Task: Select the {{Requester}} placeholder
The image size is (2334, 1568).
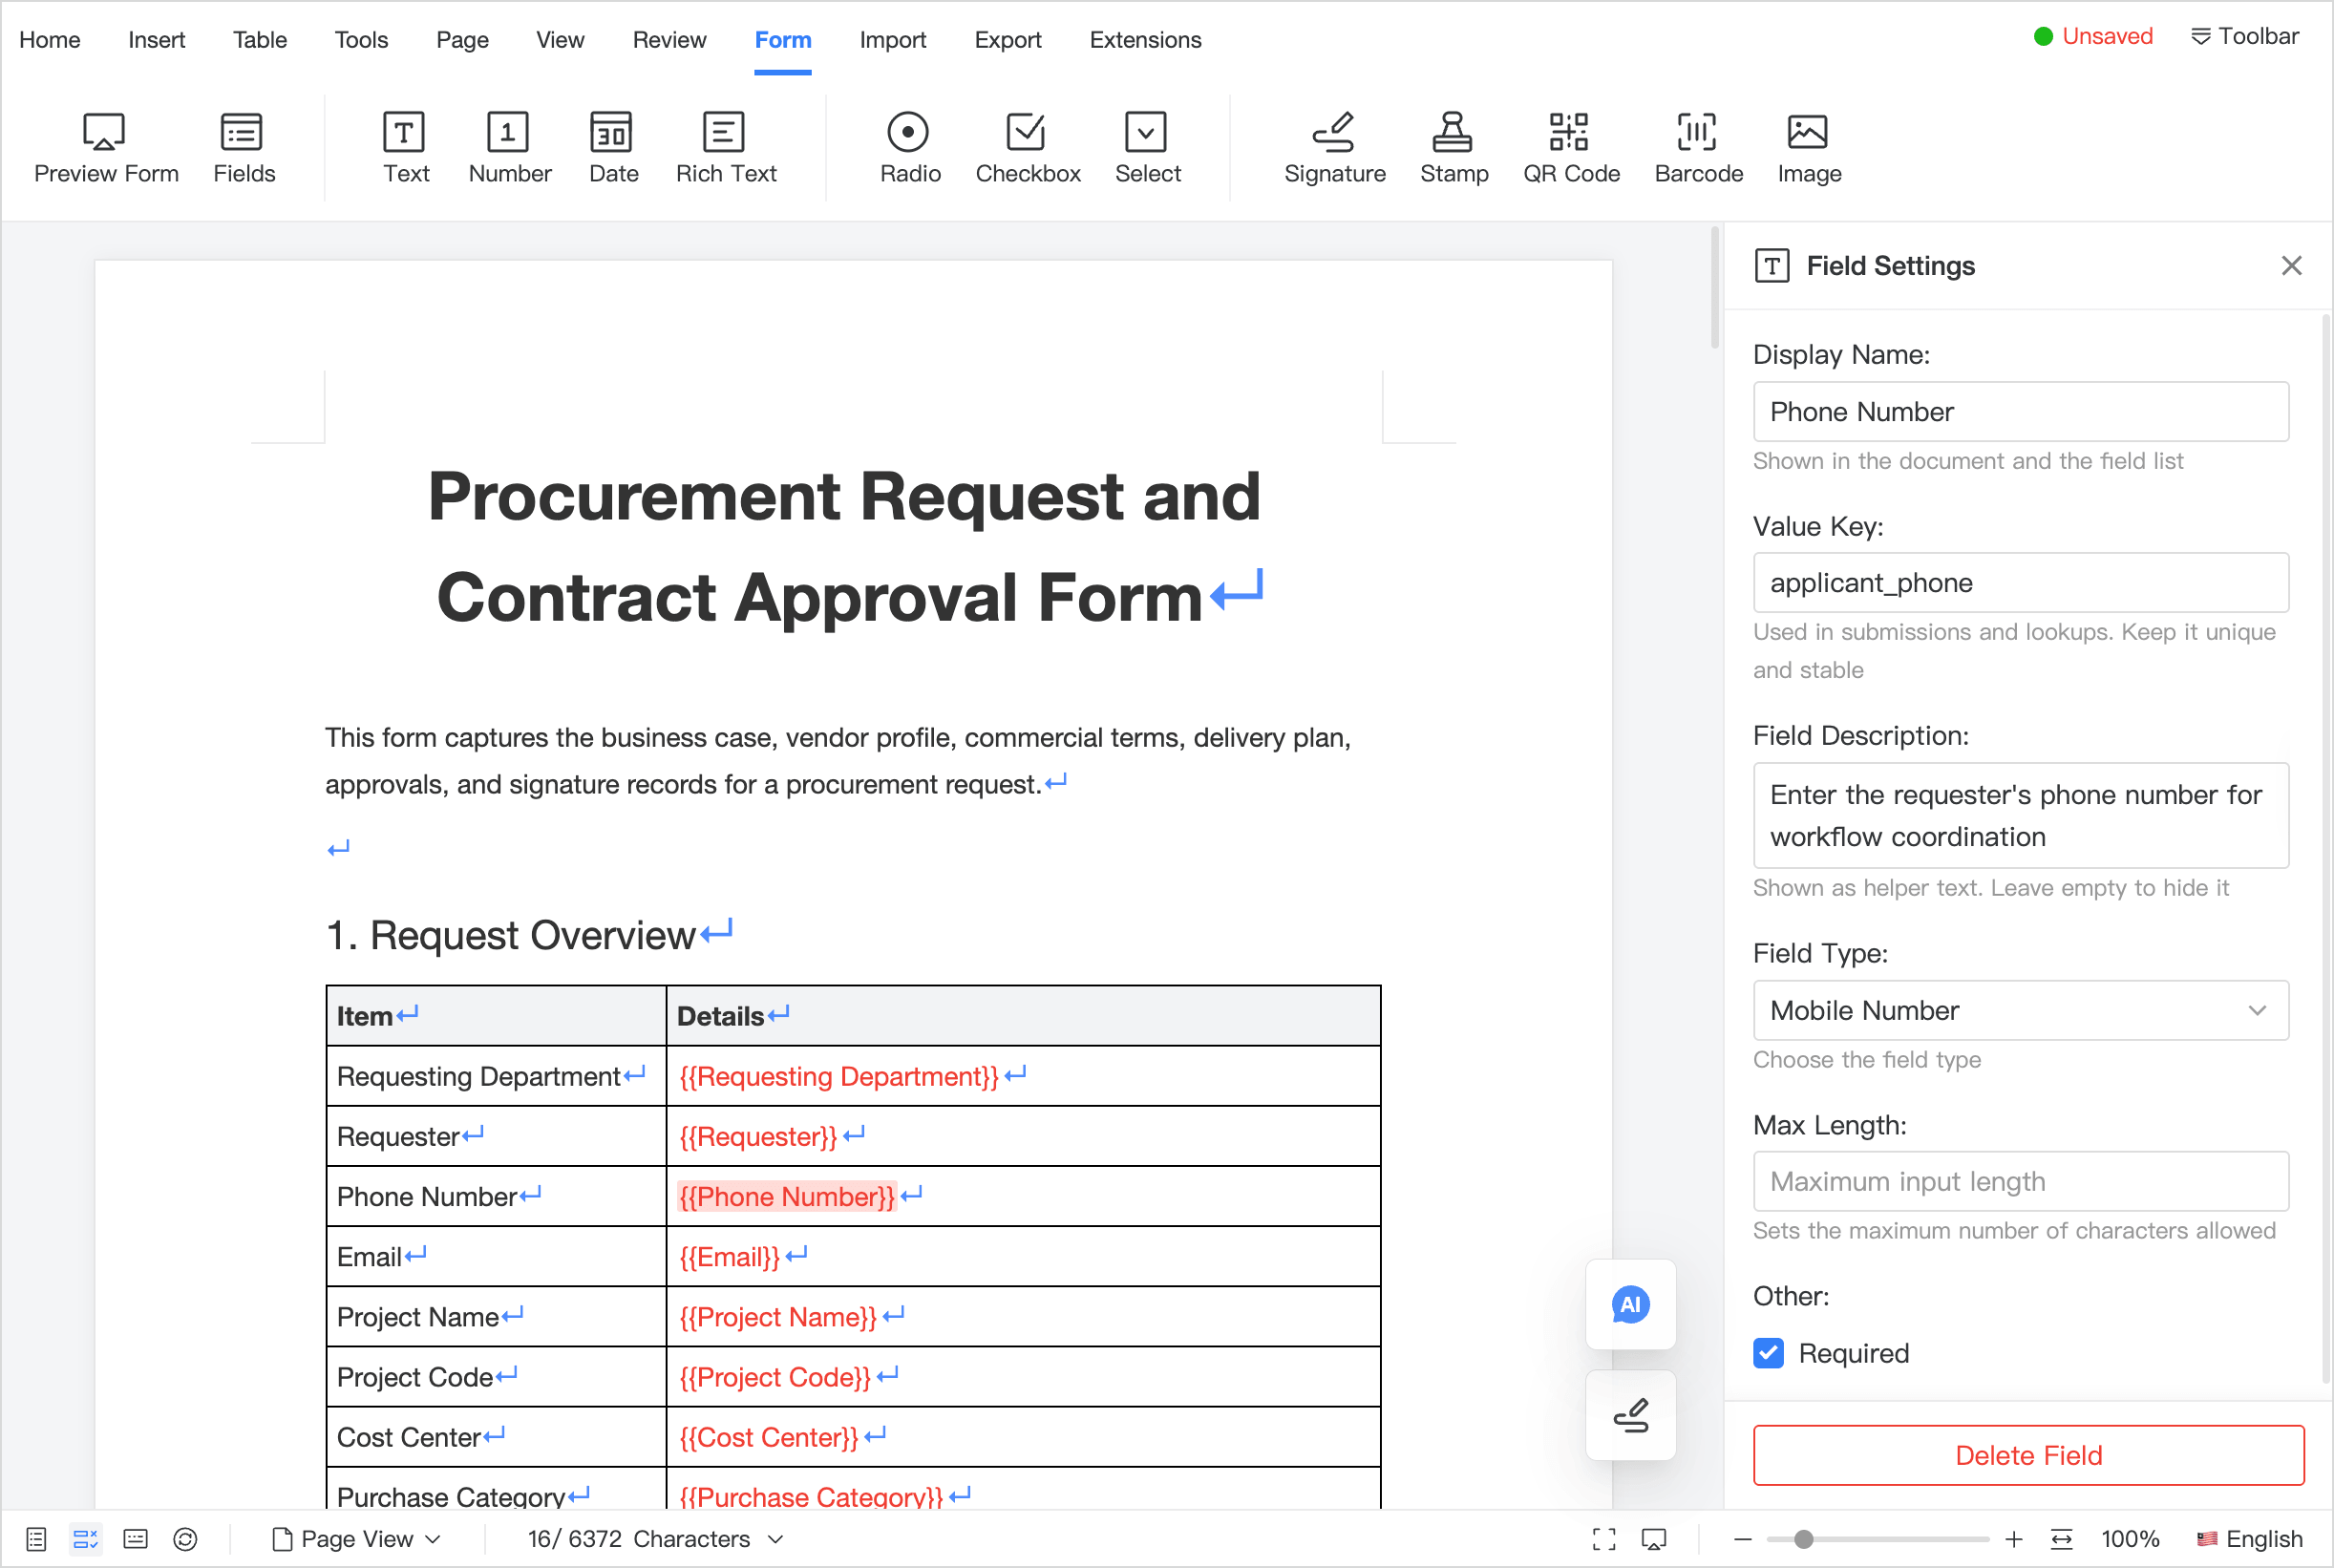Action: click(757, 1136)
